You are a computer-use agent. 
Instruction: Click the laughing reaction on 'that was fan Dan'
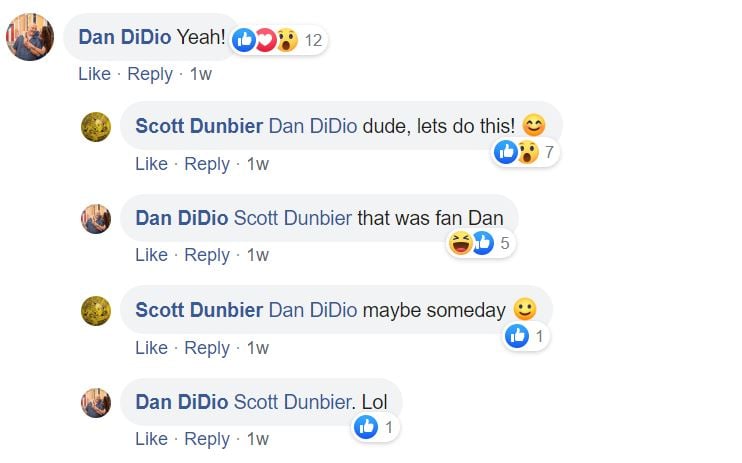(x=460, y=243)
